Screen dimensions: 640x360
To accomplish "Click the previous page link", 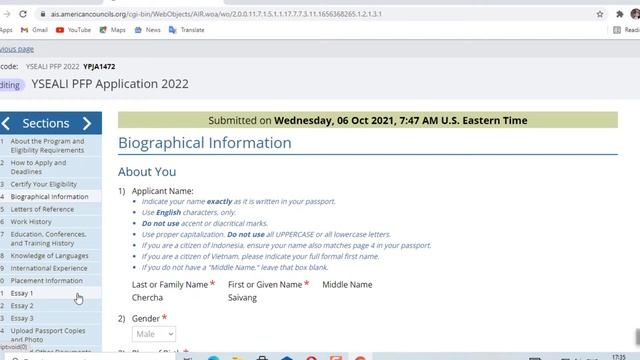I will (x=17, y=49).
